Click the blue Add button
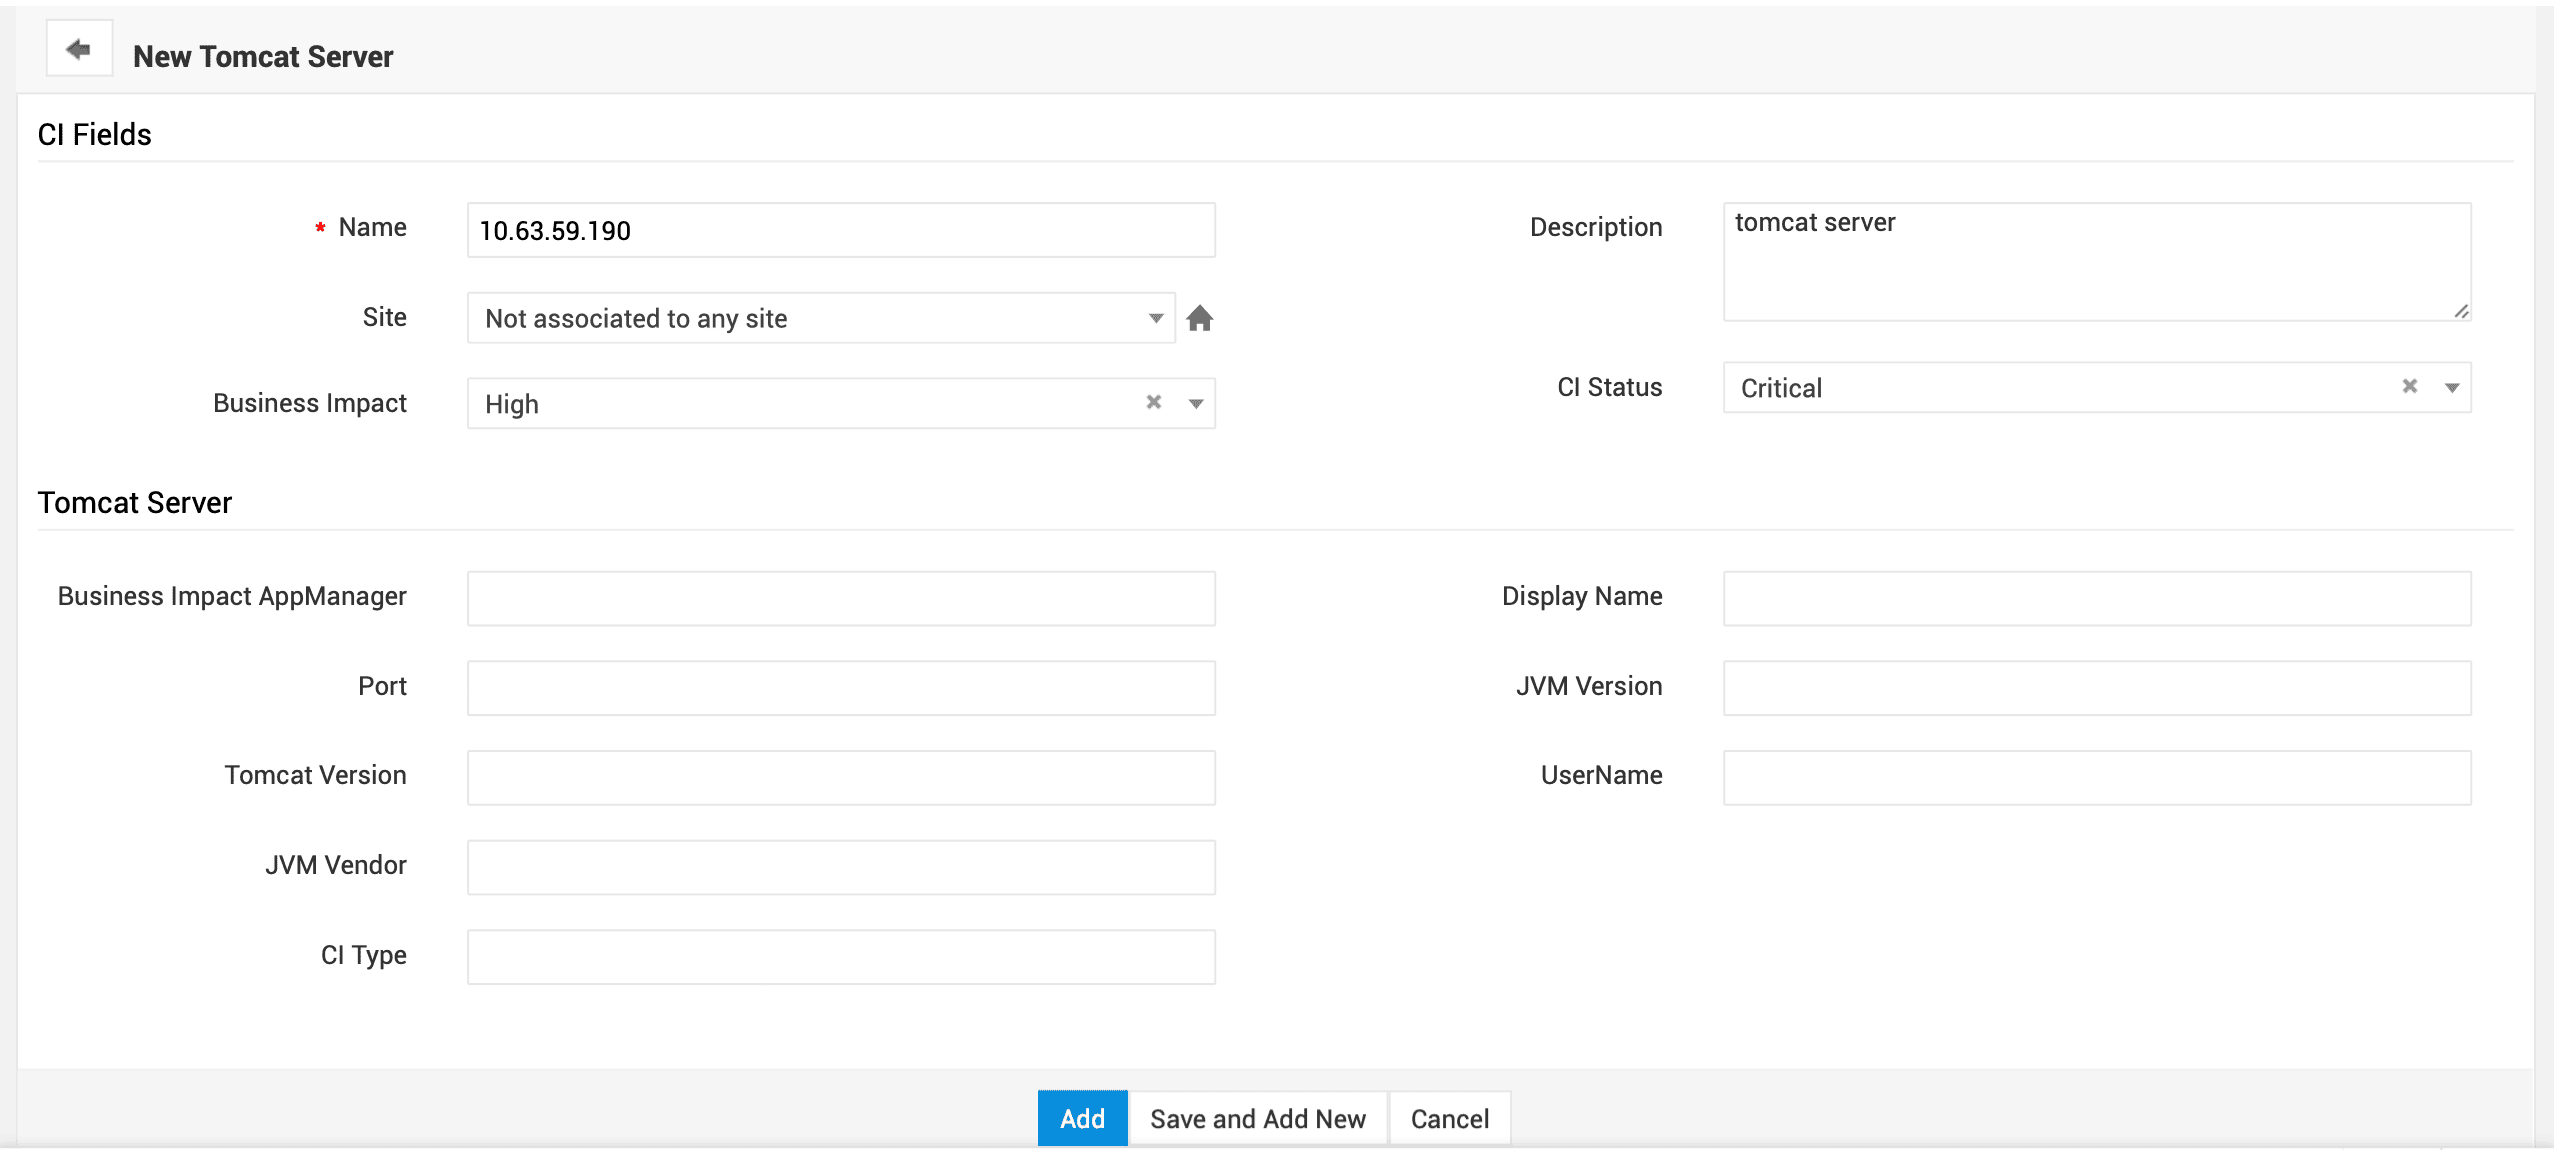Viewport: 2554px width, 1150px height. pos(1082,1118)
